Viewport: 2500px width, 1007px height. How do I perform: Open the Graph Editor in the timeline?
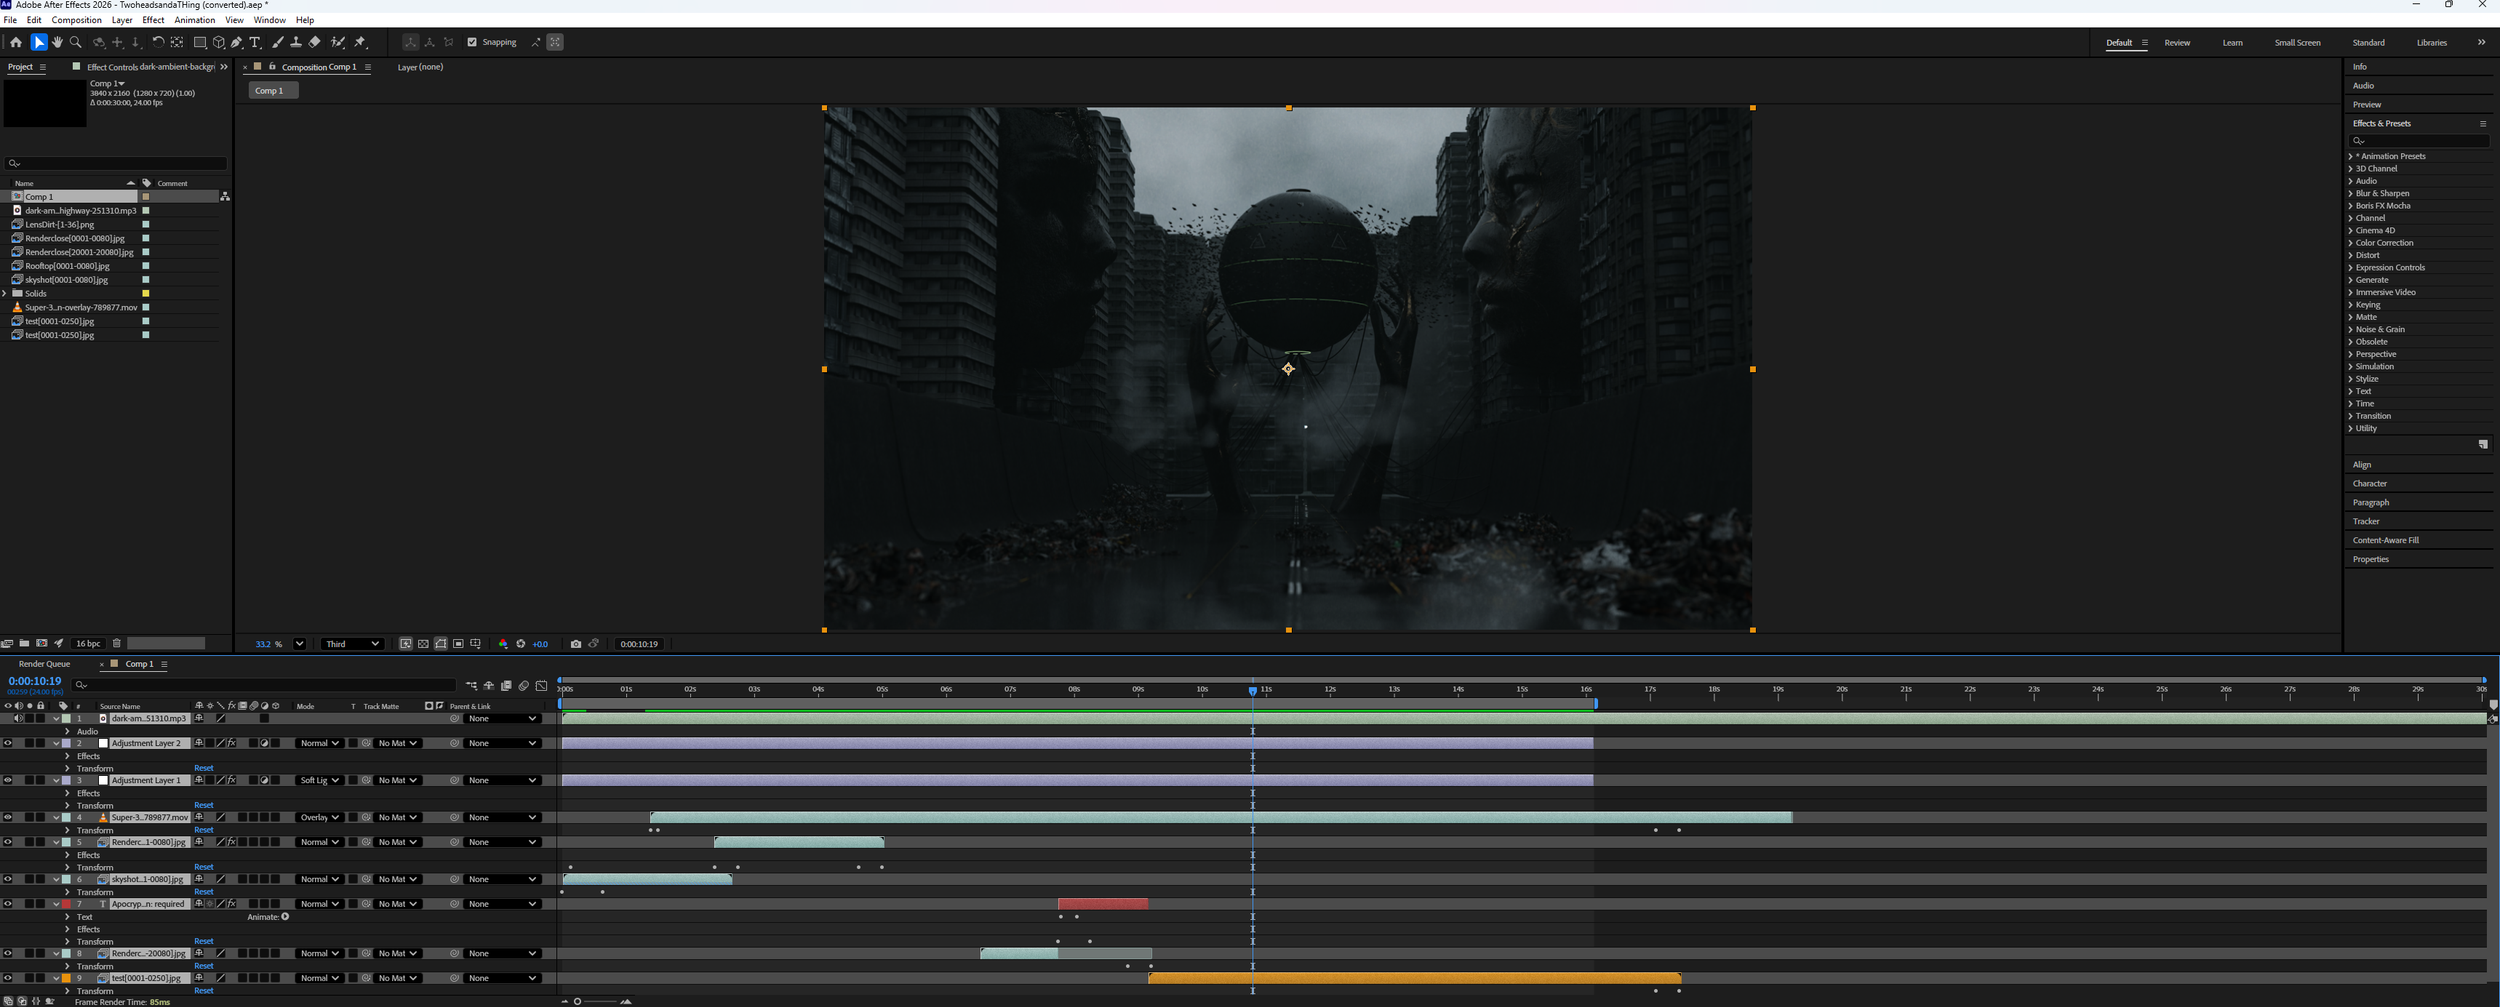coord(542,686)
